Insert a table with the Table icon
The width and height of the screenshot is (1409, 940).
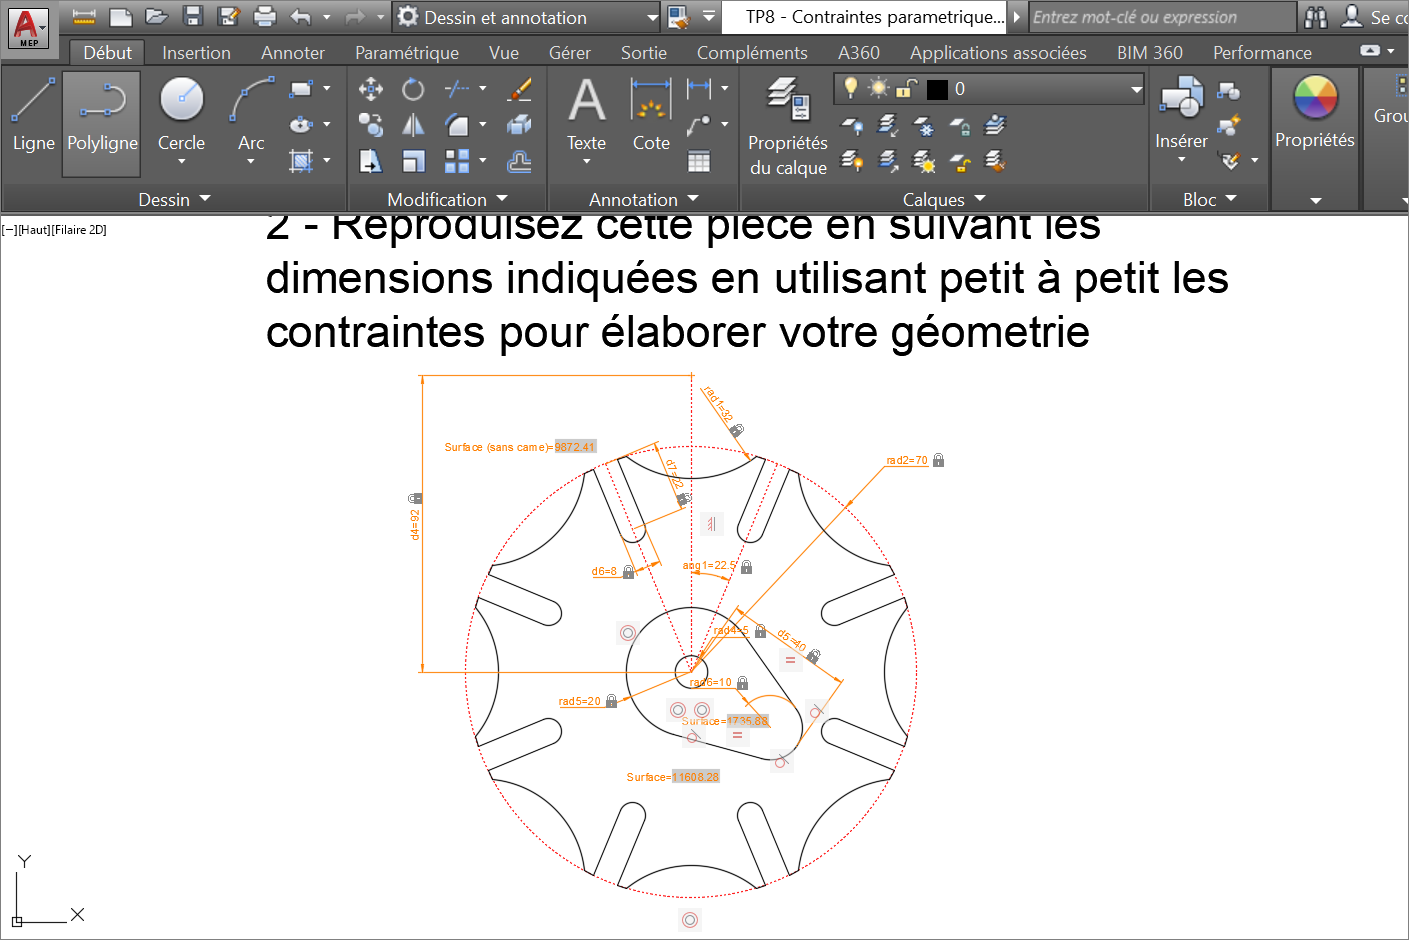[699, 161]
